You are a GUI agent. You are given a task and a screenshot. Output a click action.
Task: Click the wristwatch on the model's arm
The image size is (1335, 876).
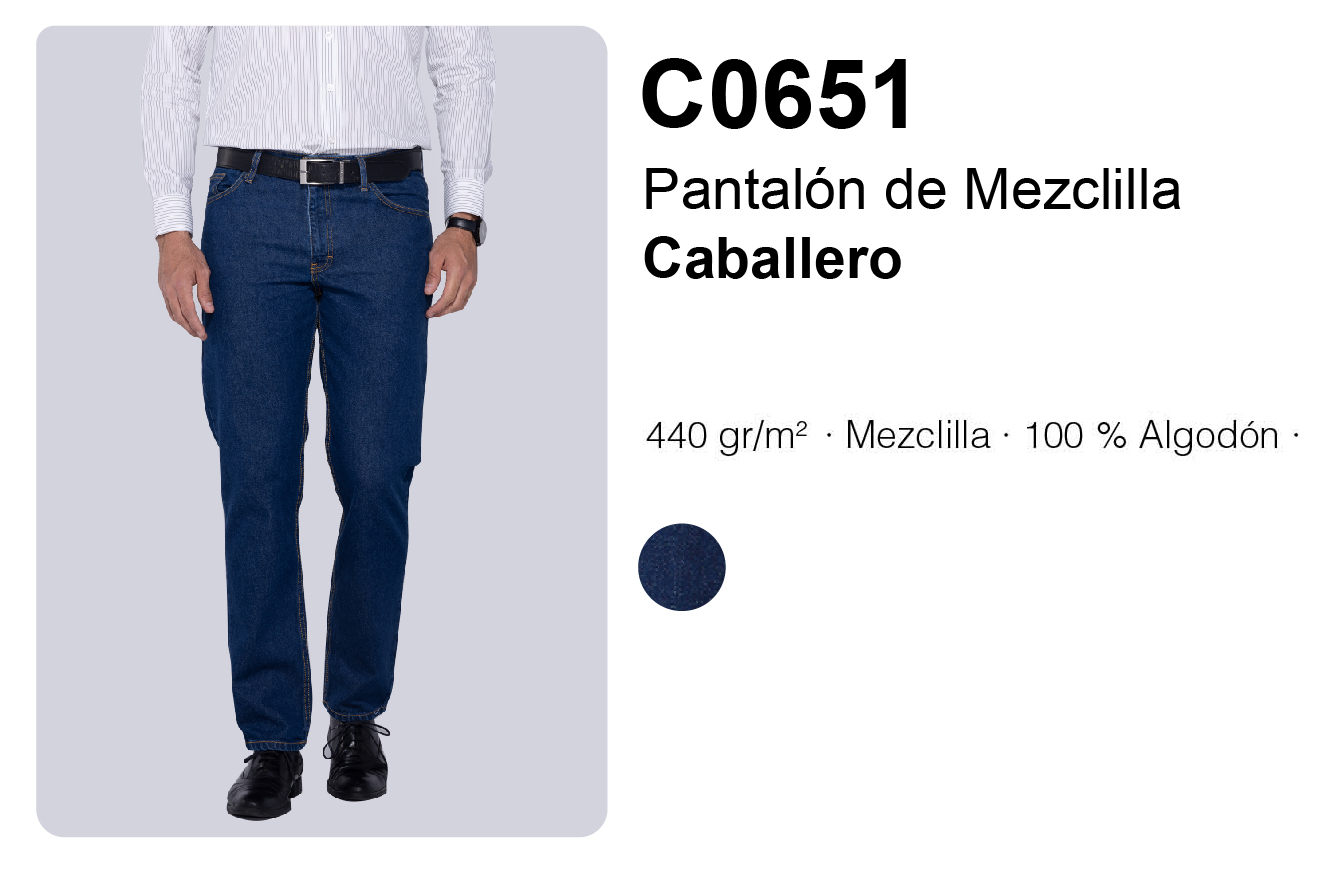click(469, 228)
